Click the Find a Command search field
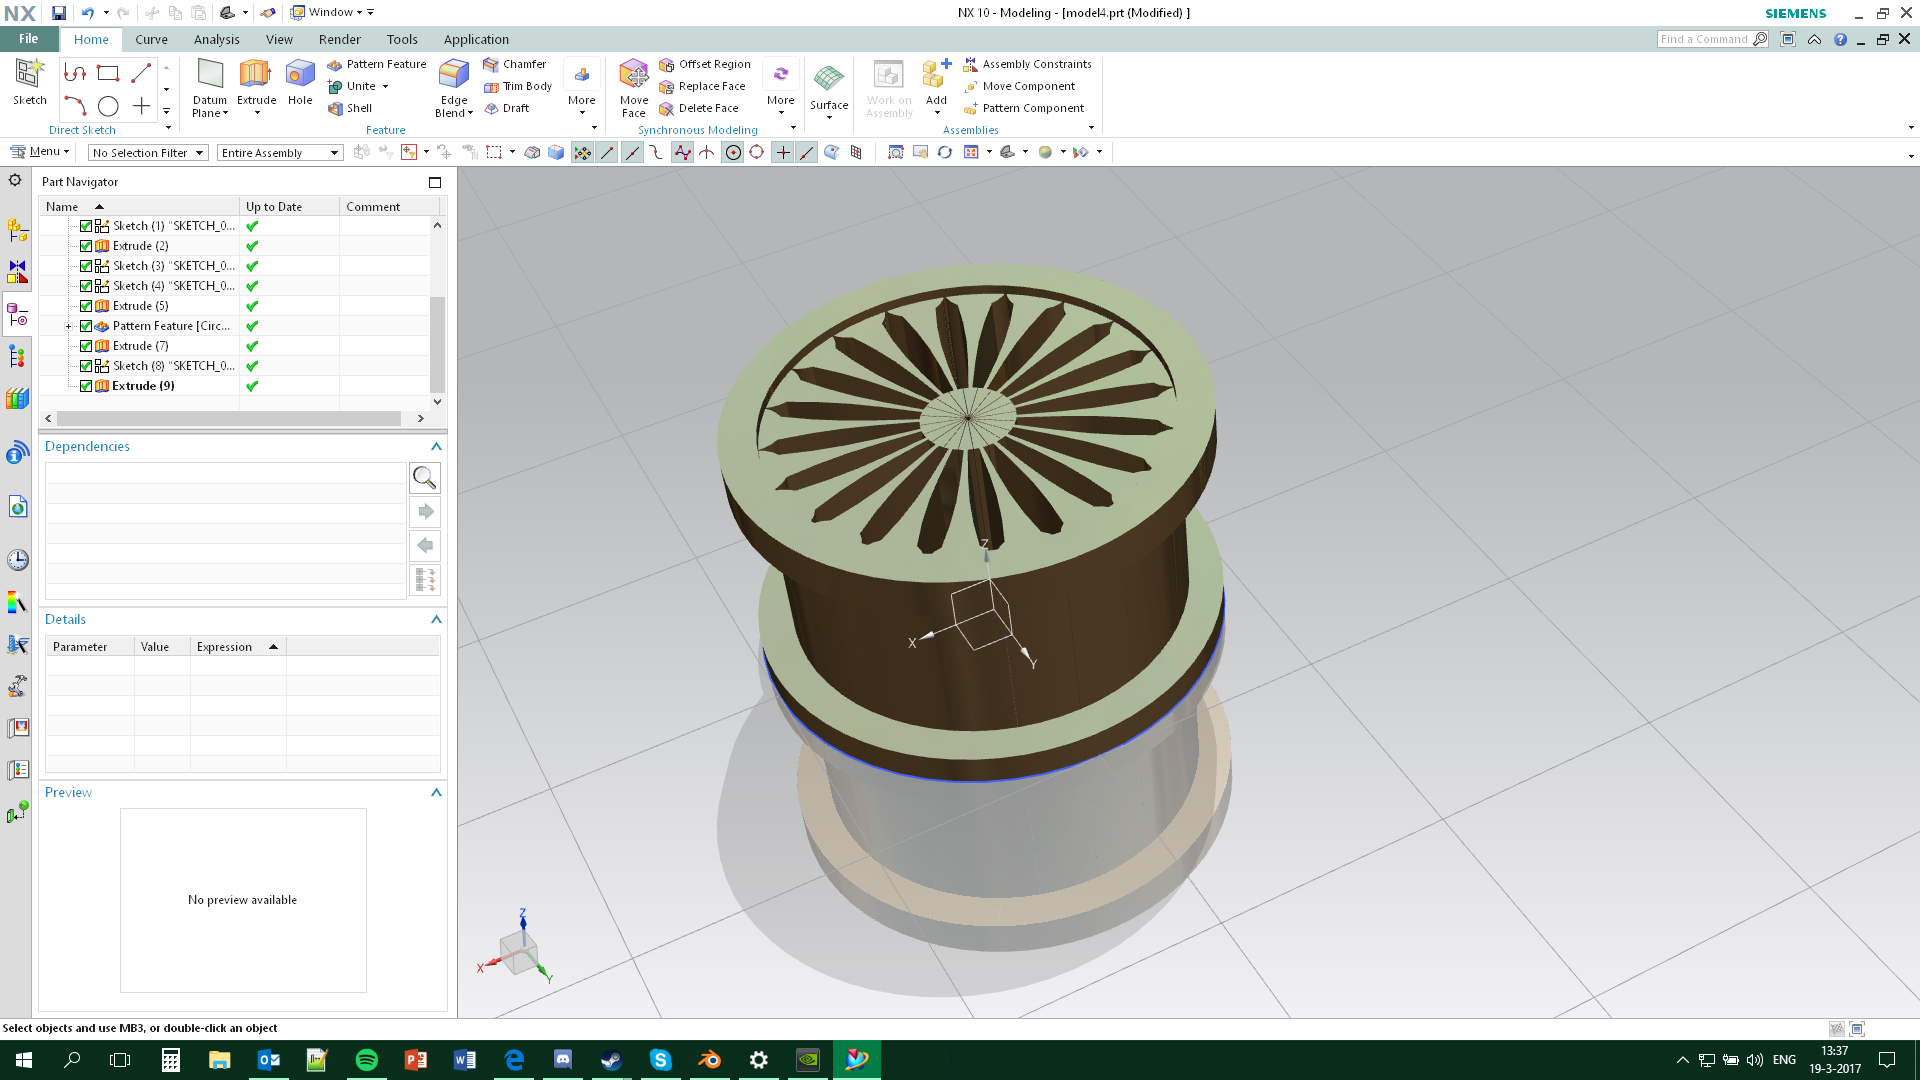 pos(1705,39)
